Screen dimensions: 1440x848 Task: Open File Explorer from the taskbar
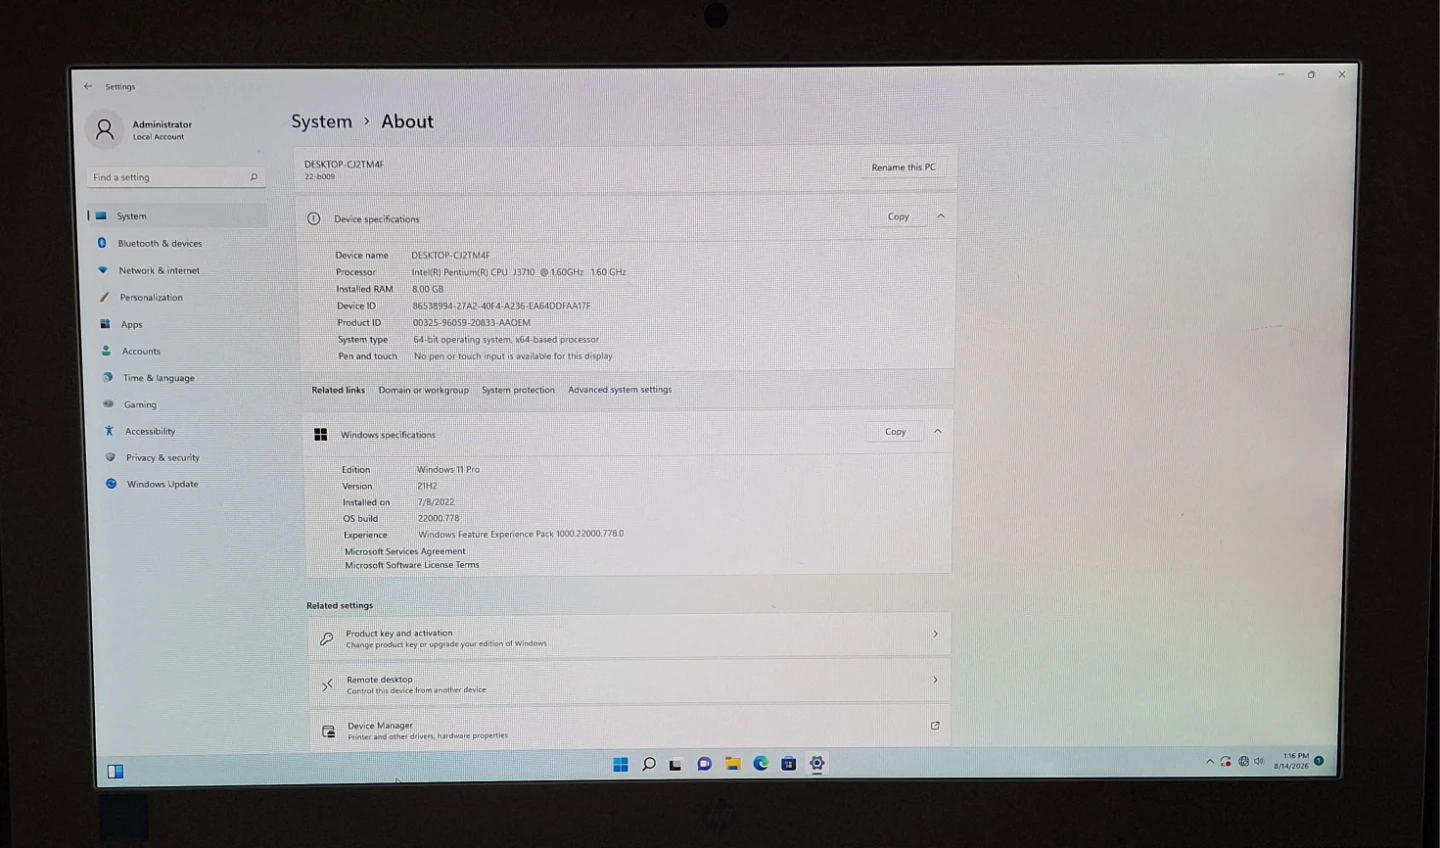[733, 764]
